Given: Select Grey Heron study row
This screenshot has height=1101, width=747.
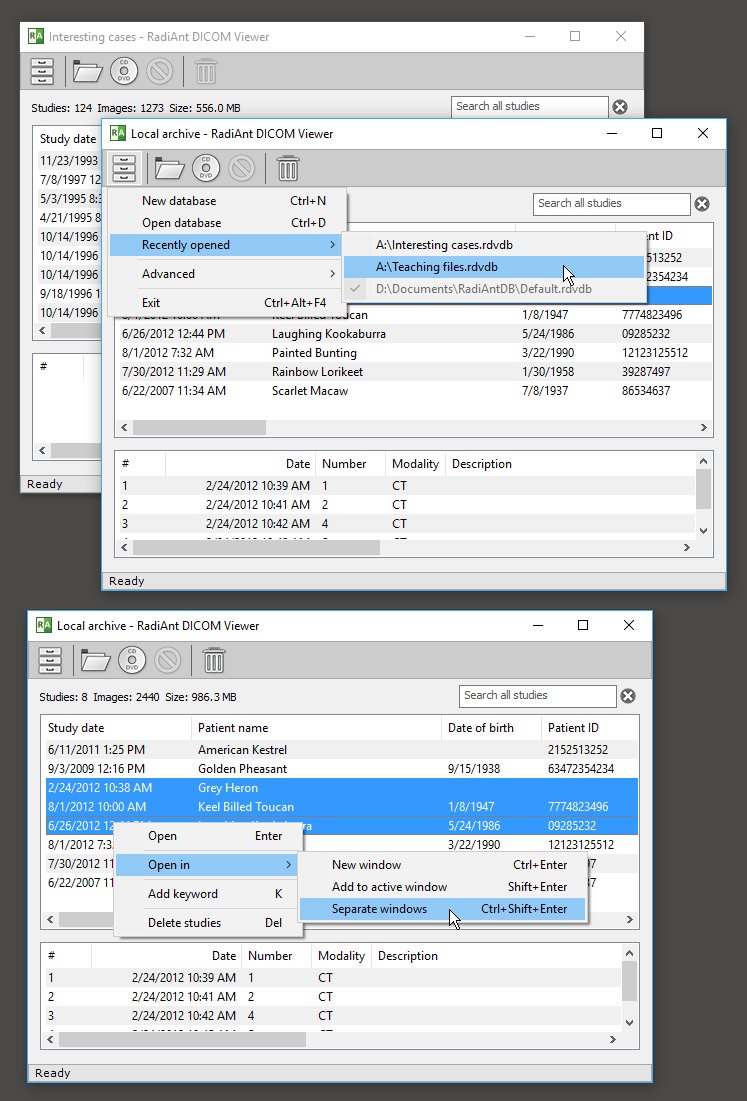Looking at the screenshot, I should (x=341, y=788).
